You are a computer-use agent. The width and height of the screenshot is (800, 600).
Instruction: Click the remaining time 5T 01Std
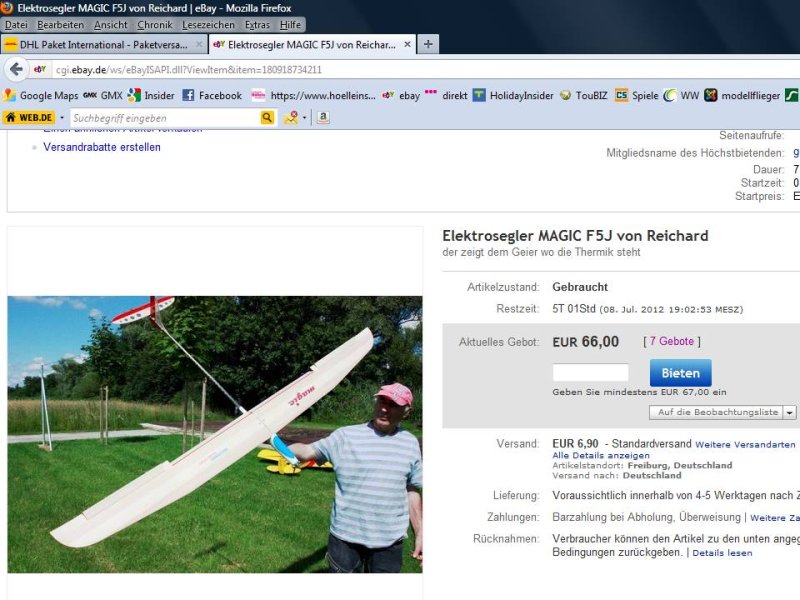click(x=574, y=309)
